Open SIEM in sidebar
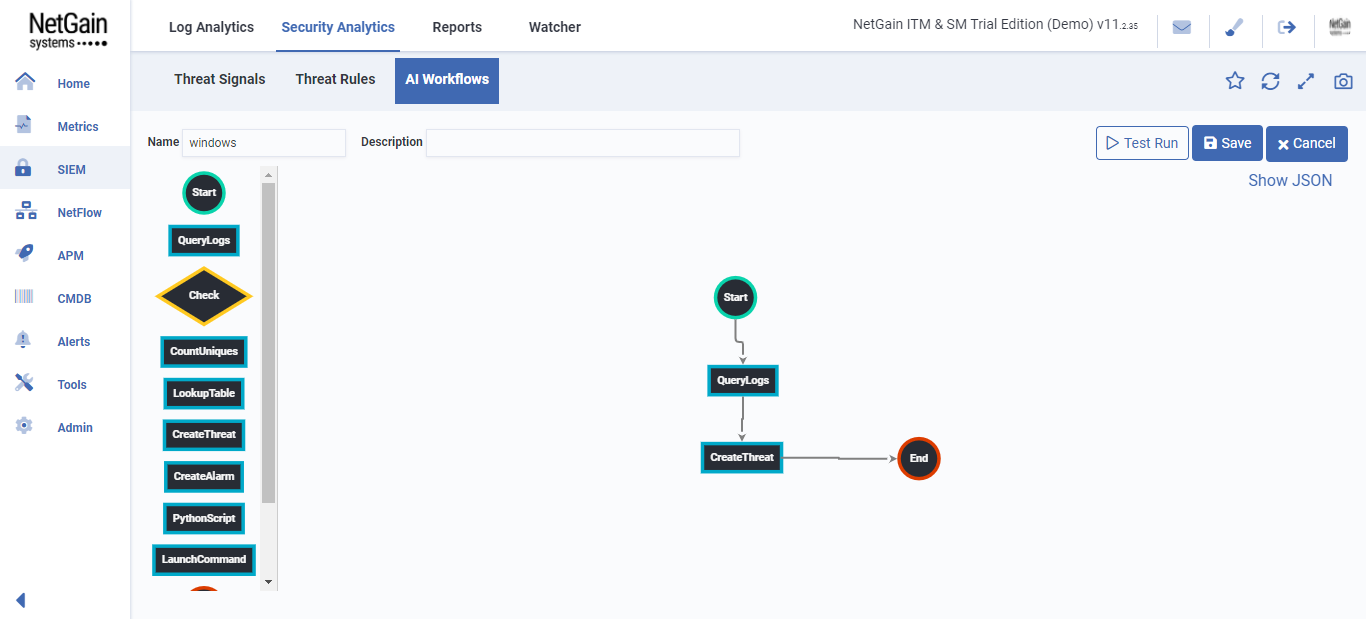Image resolution: width=1366 pixels, height=619 pixels. click(x=65, y=170)
